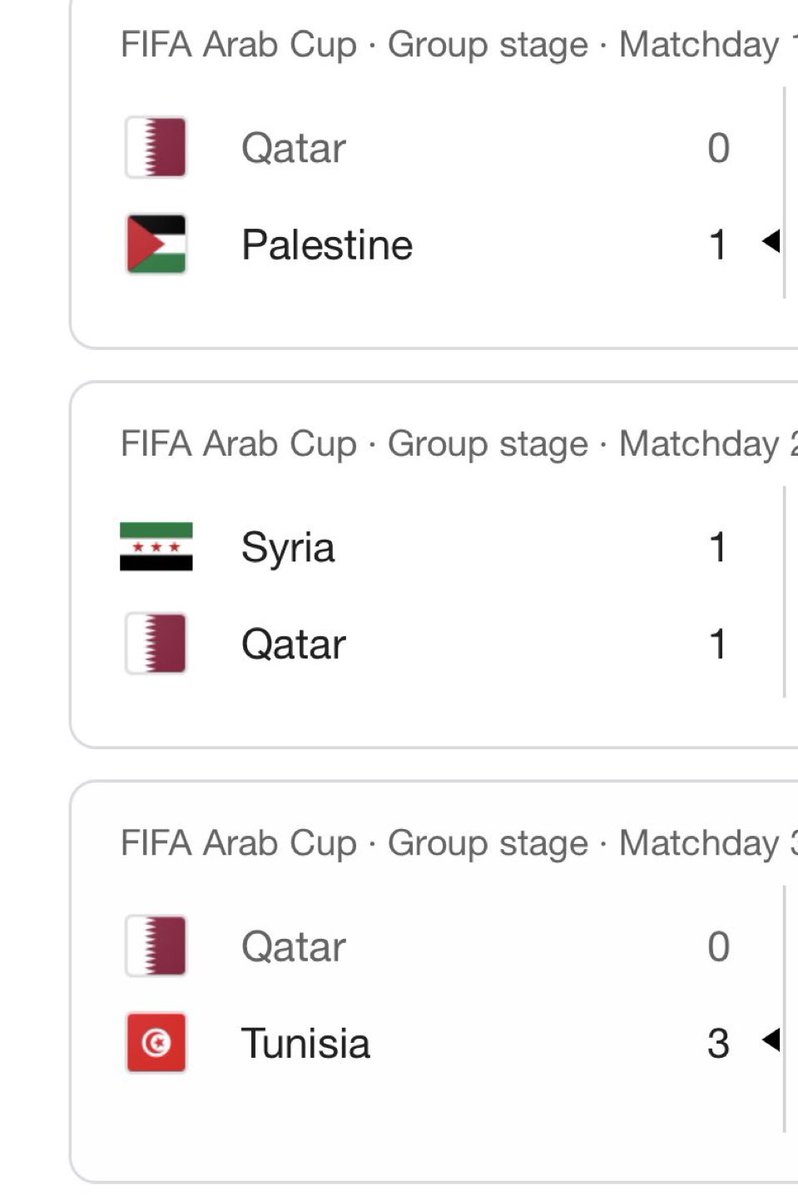798x1200 pixels.
Task: Click Qatar flag in Matchday 3 card
Action: (x=156, y=946)
